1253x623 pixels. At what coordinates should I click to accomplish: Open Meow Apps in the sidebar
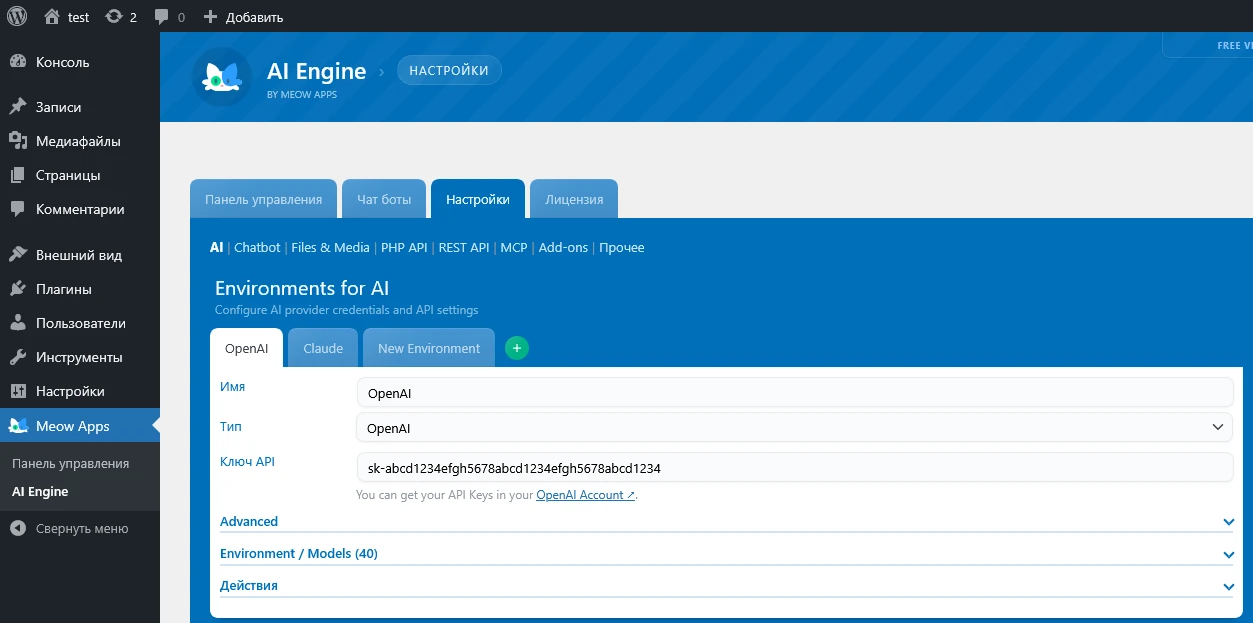[80, 426]
